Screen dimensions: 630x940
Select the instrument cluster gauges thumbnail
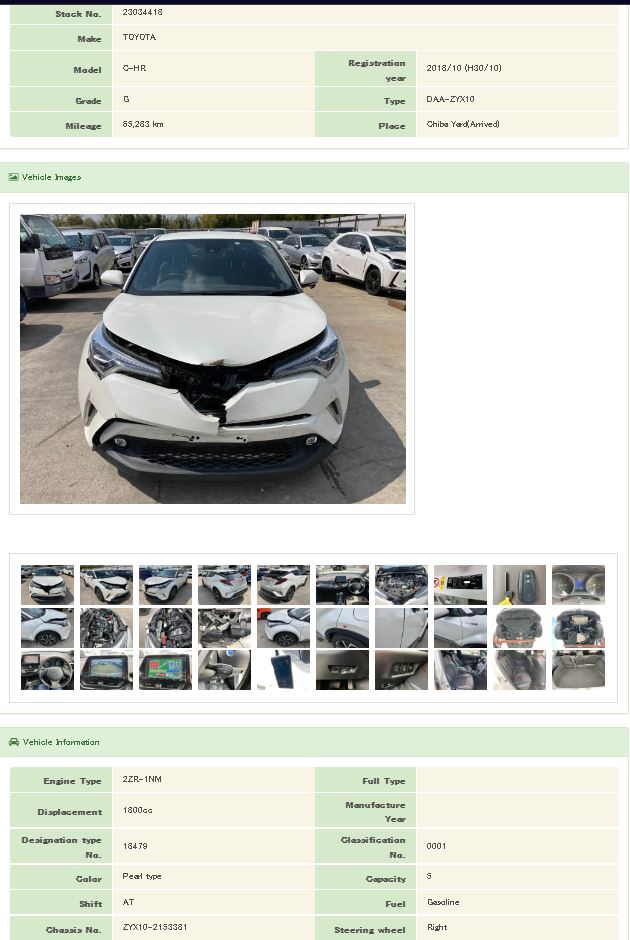[578, 585]
